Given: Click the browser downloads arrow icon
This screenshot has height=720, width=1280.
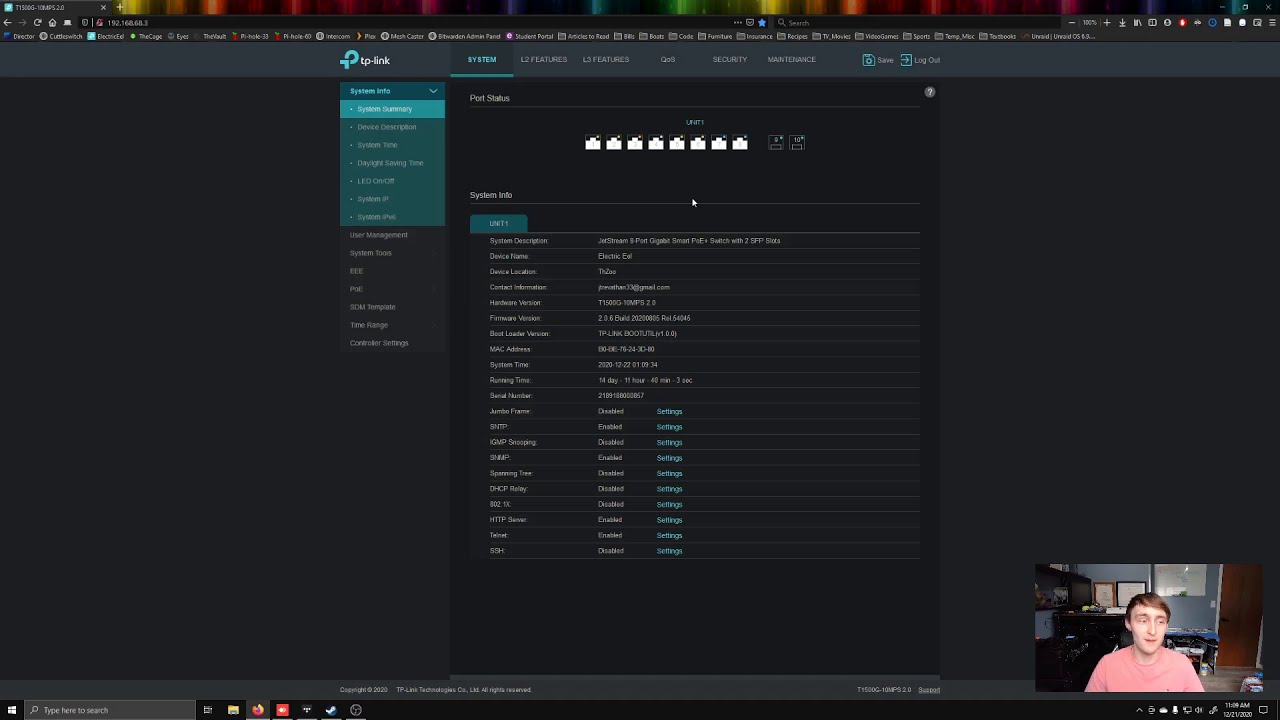Looking at the screenshot, I should [1122, 22].
